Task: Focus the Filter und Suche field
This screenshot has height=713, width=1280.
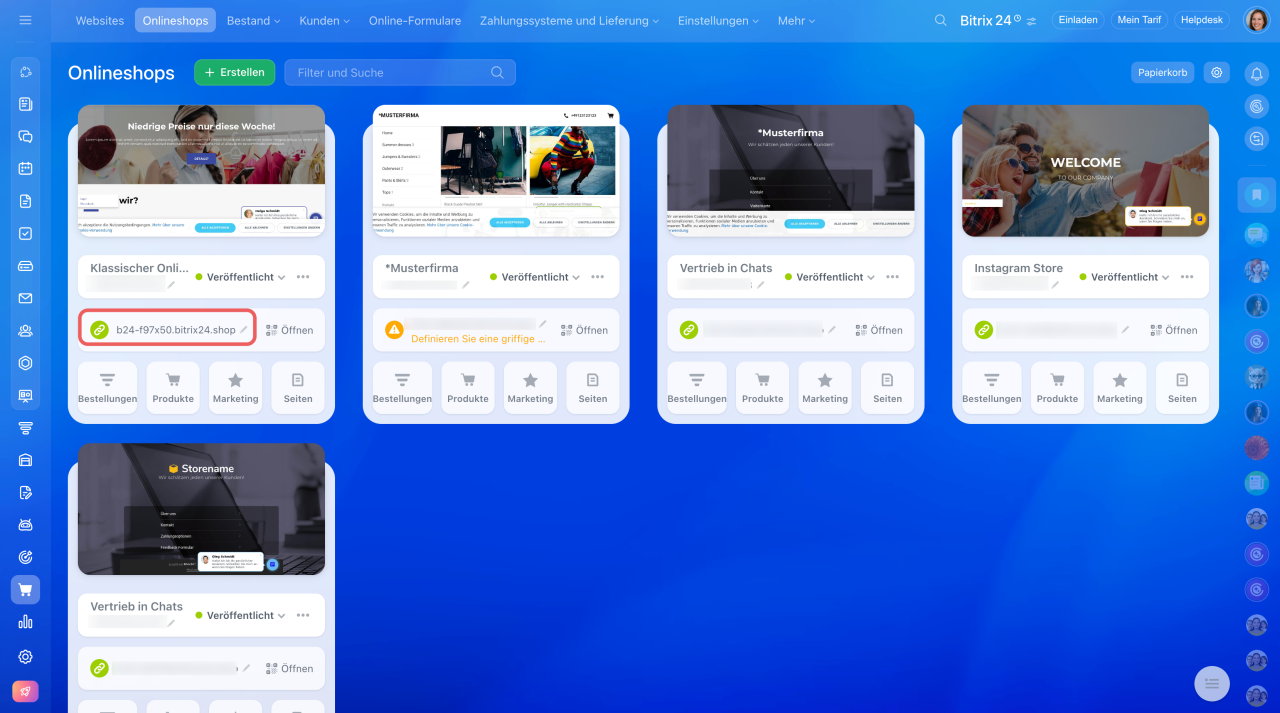Action: 400,72
